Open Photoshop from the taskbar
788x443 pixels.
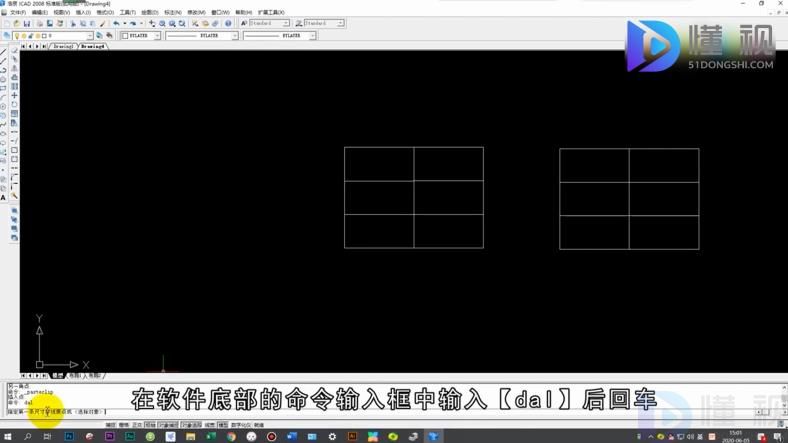pyautogui.click(x=69, y=436)
